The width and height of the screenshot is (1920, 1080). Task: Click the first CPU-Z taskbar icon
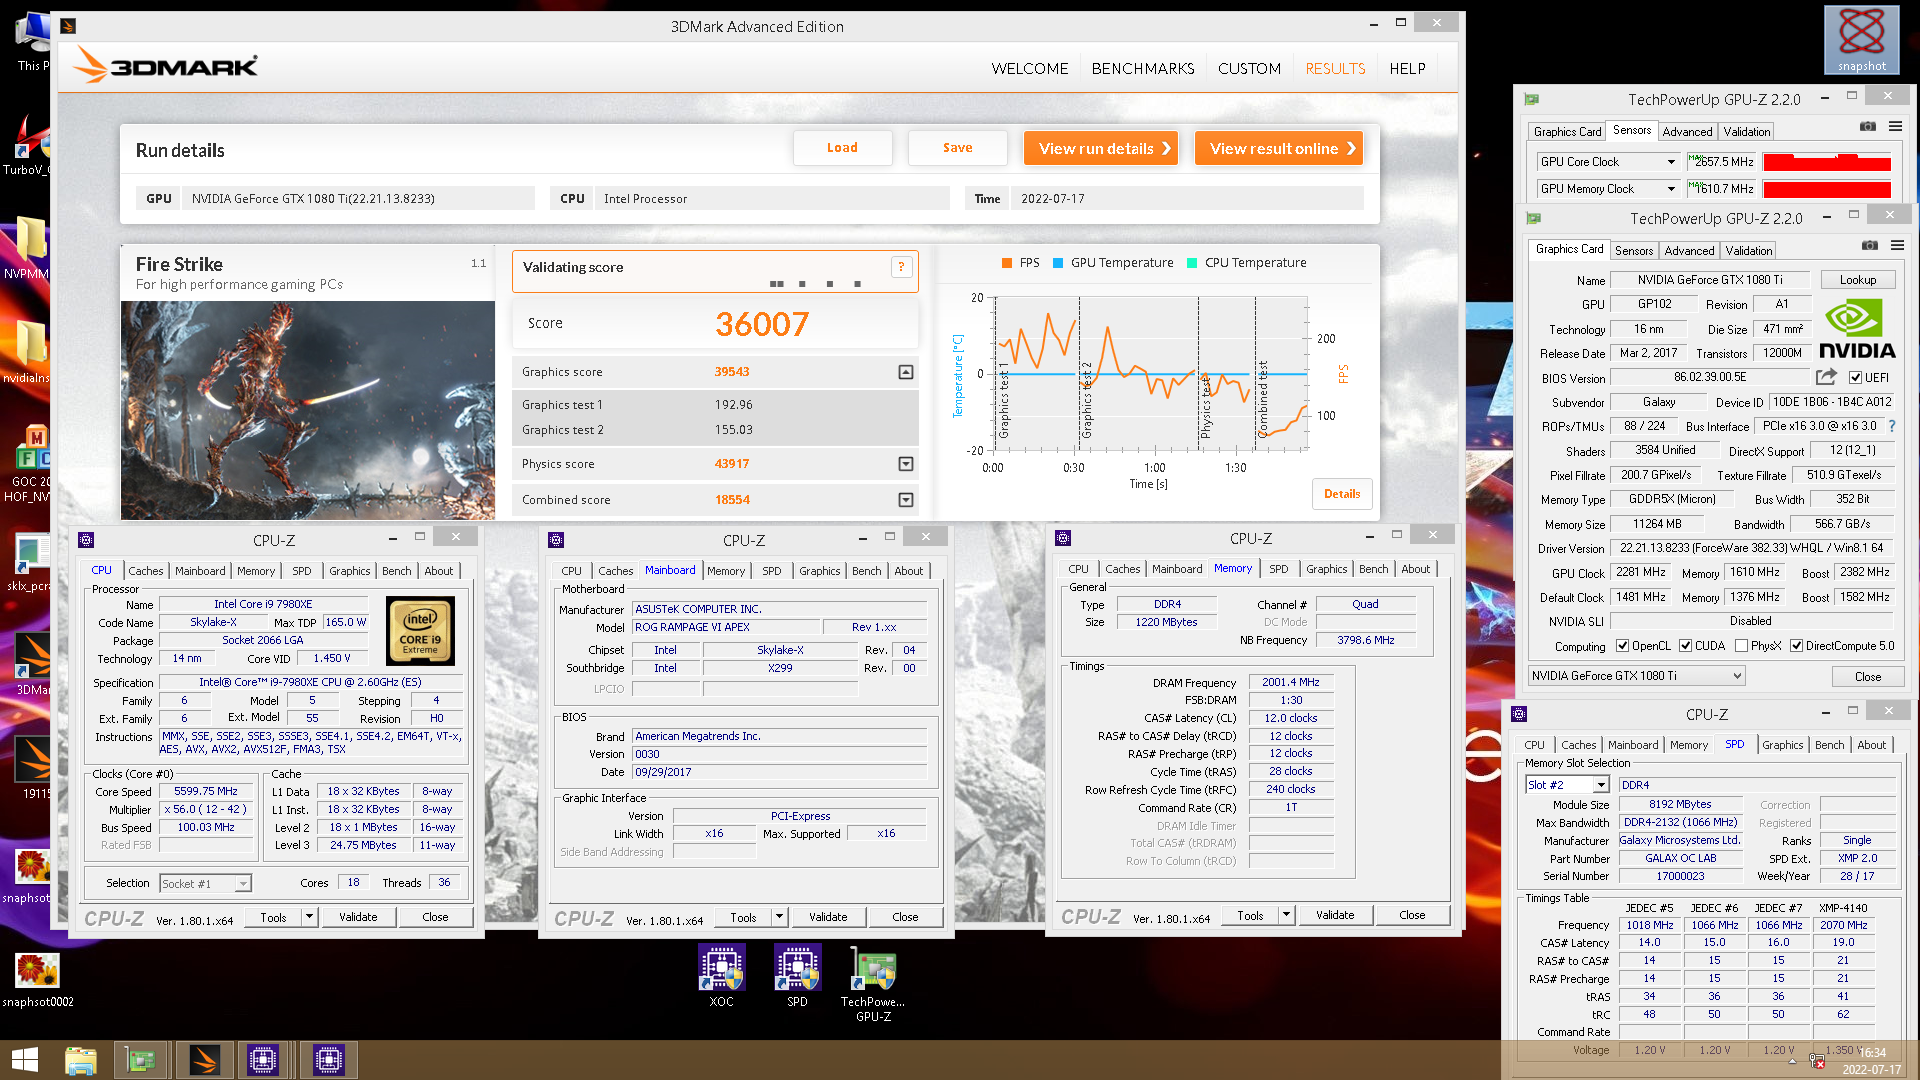coord(263,1060)
